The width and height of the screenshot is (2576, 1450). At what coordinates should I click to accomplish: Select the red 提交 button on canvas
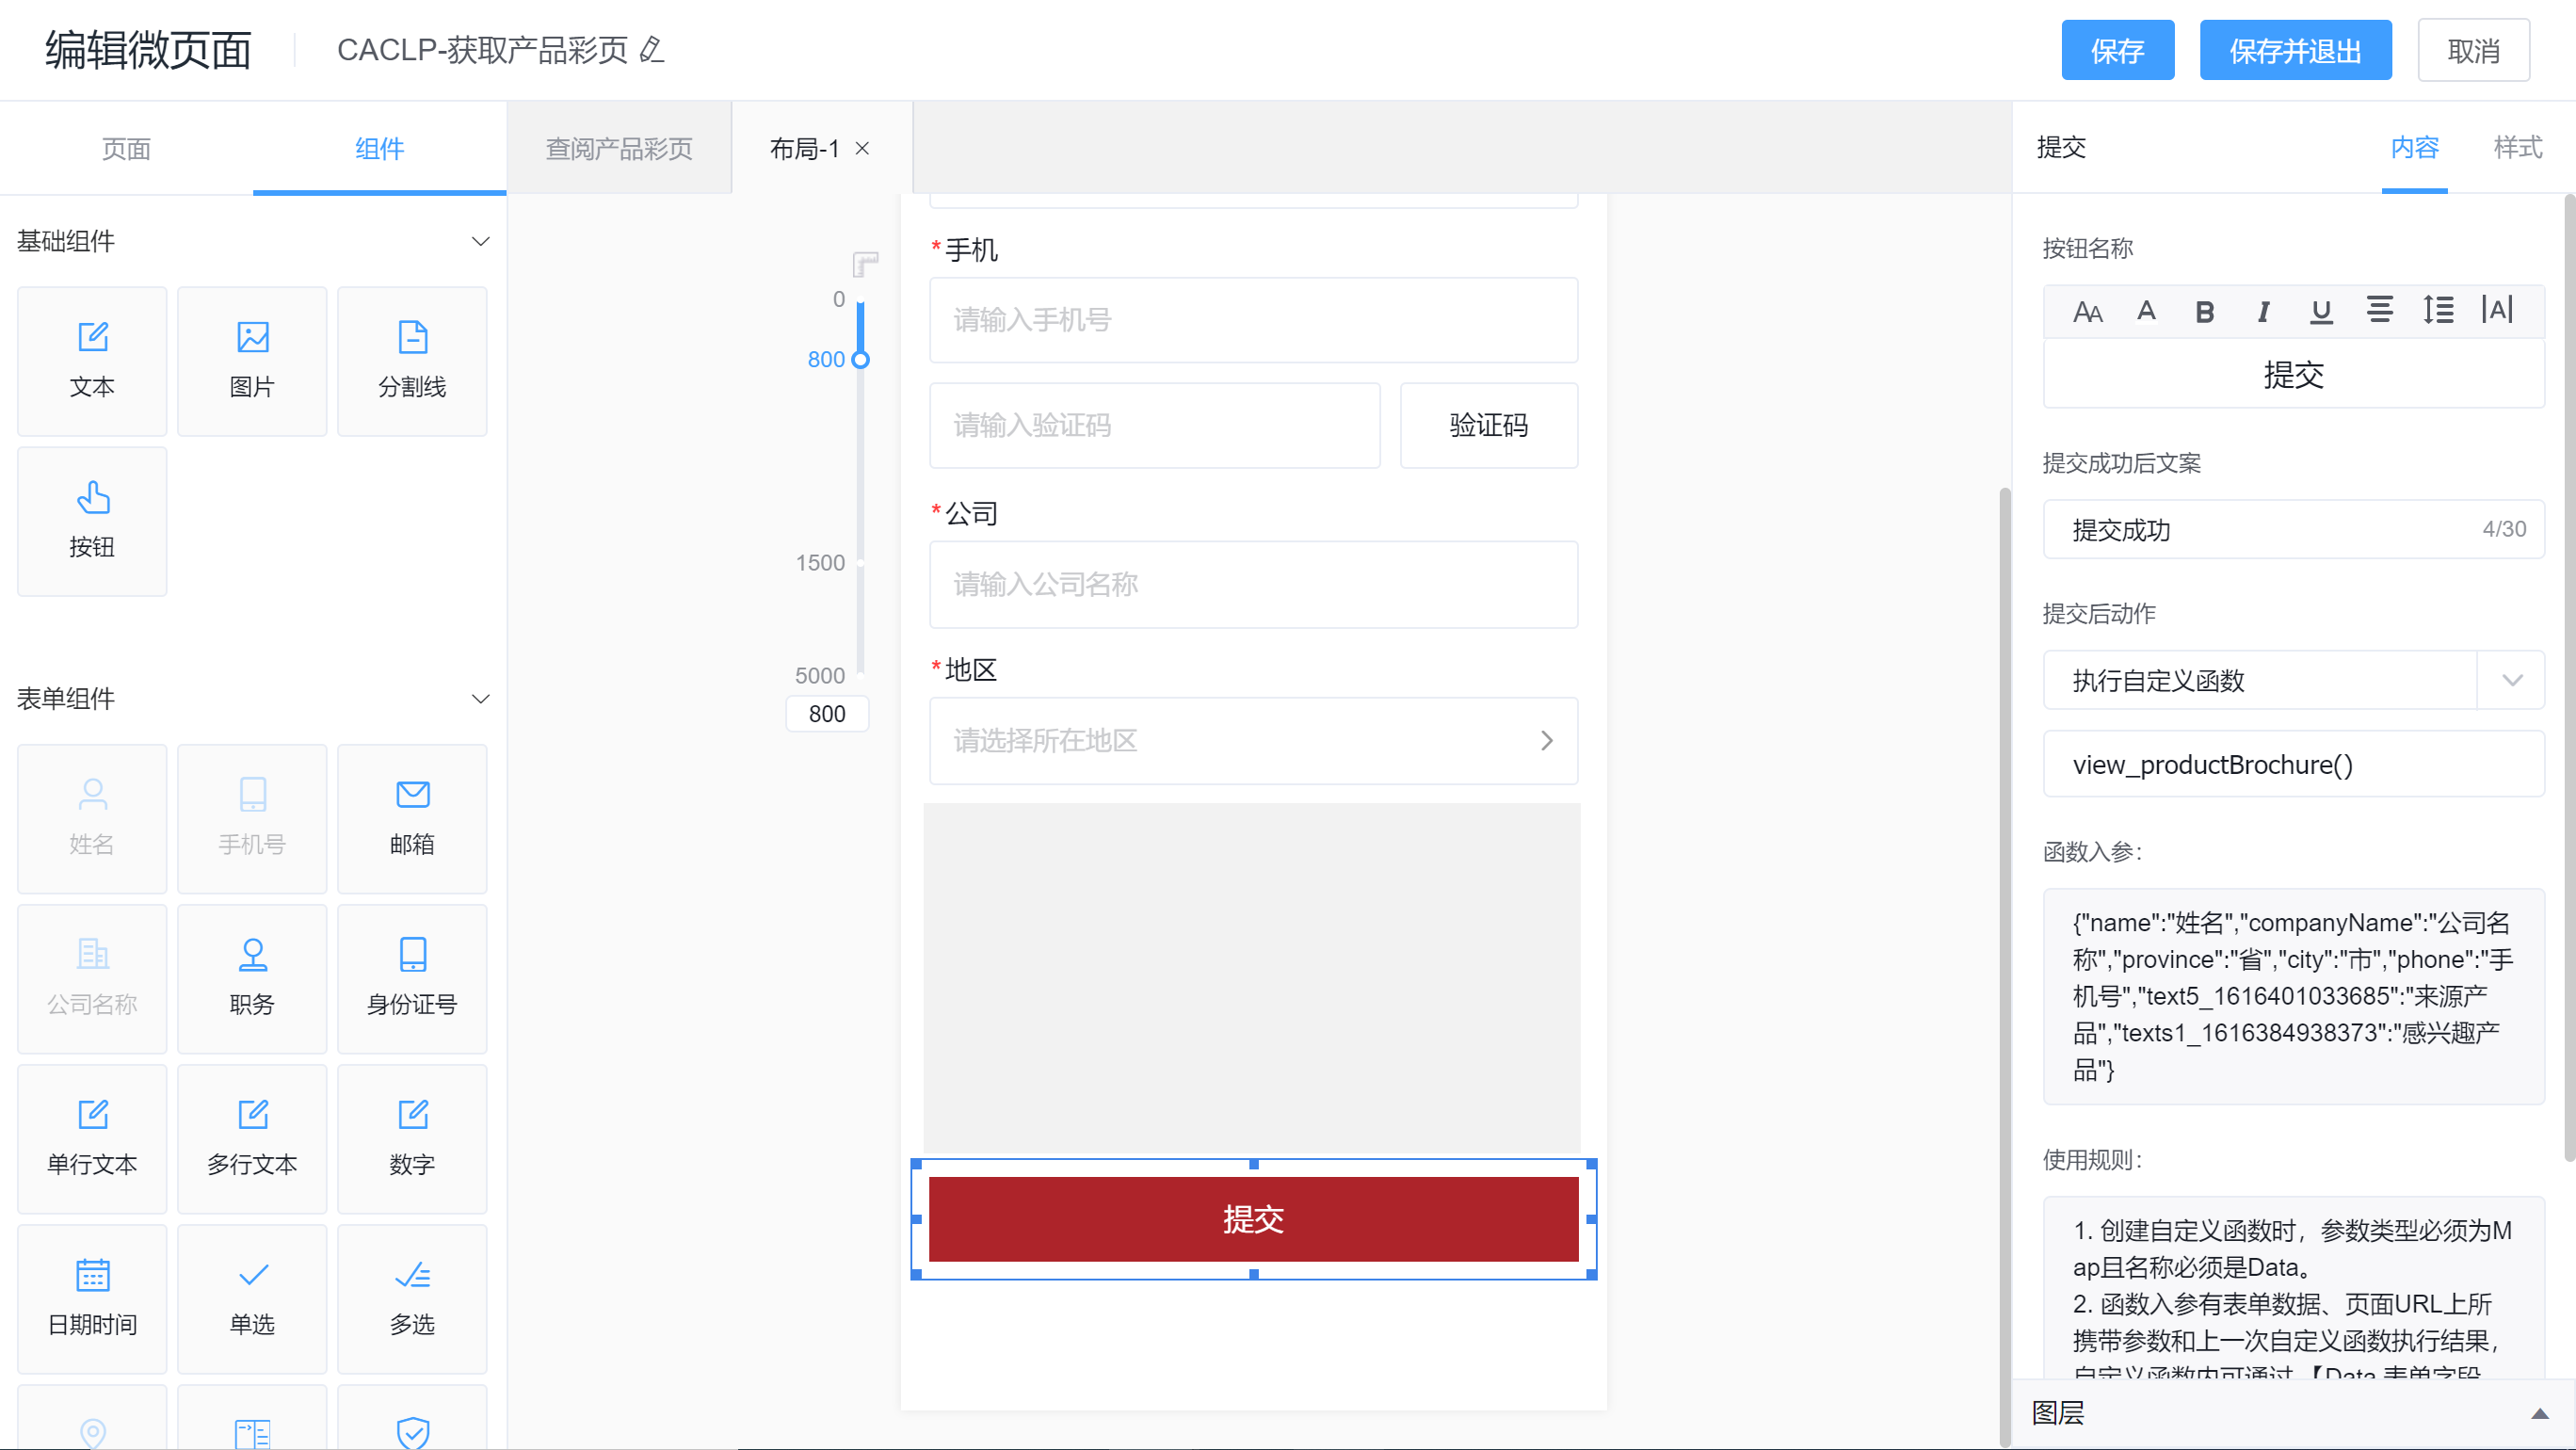tap(1253, 1219)
